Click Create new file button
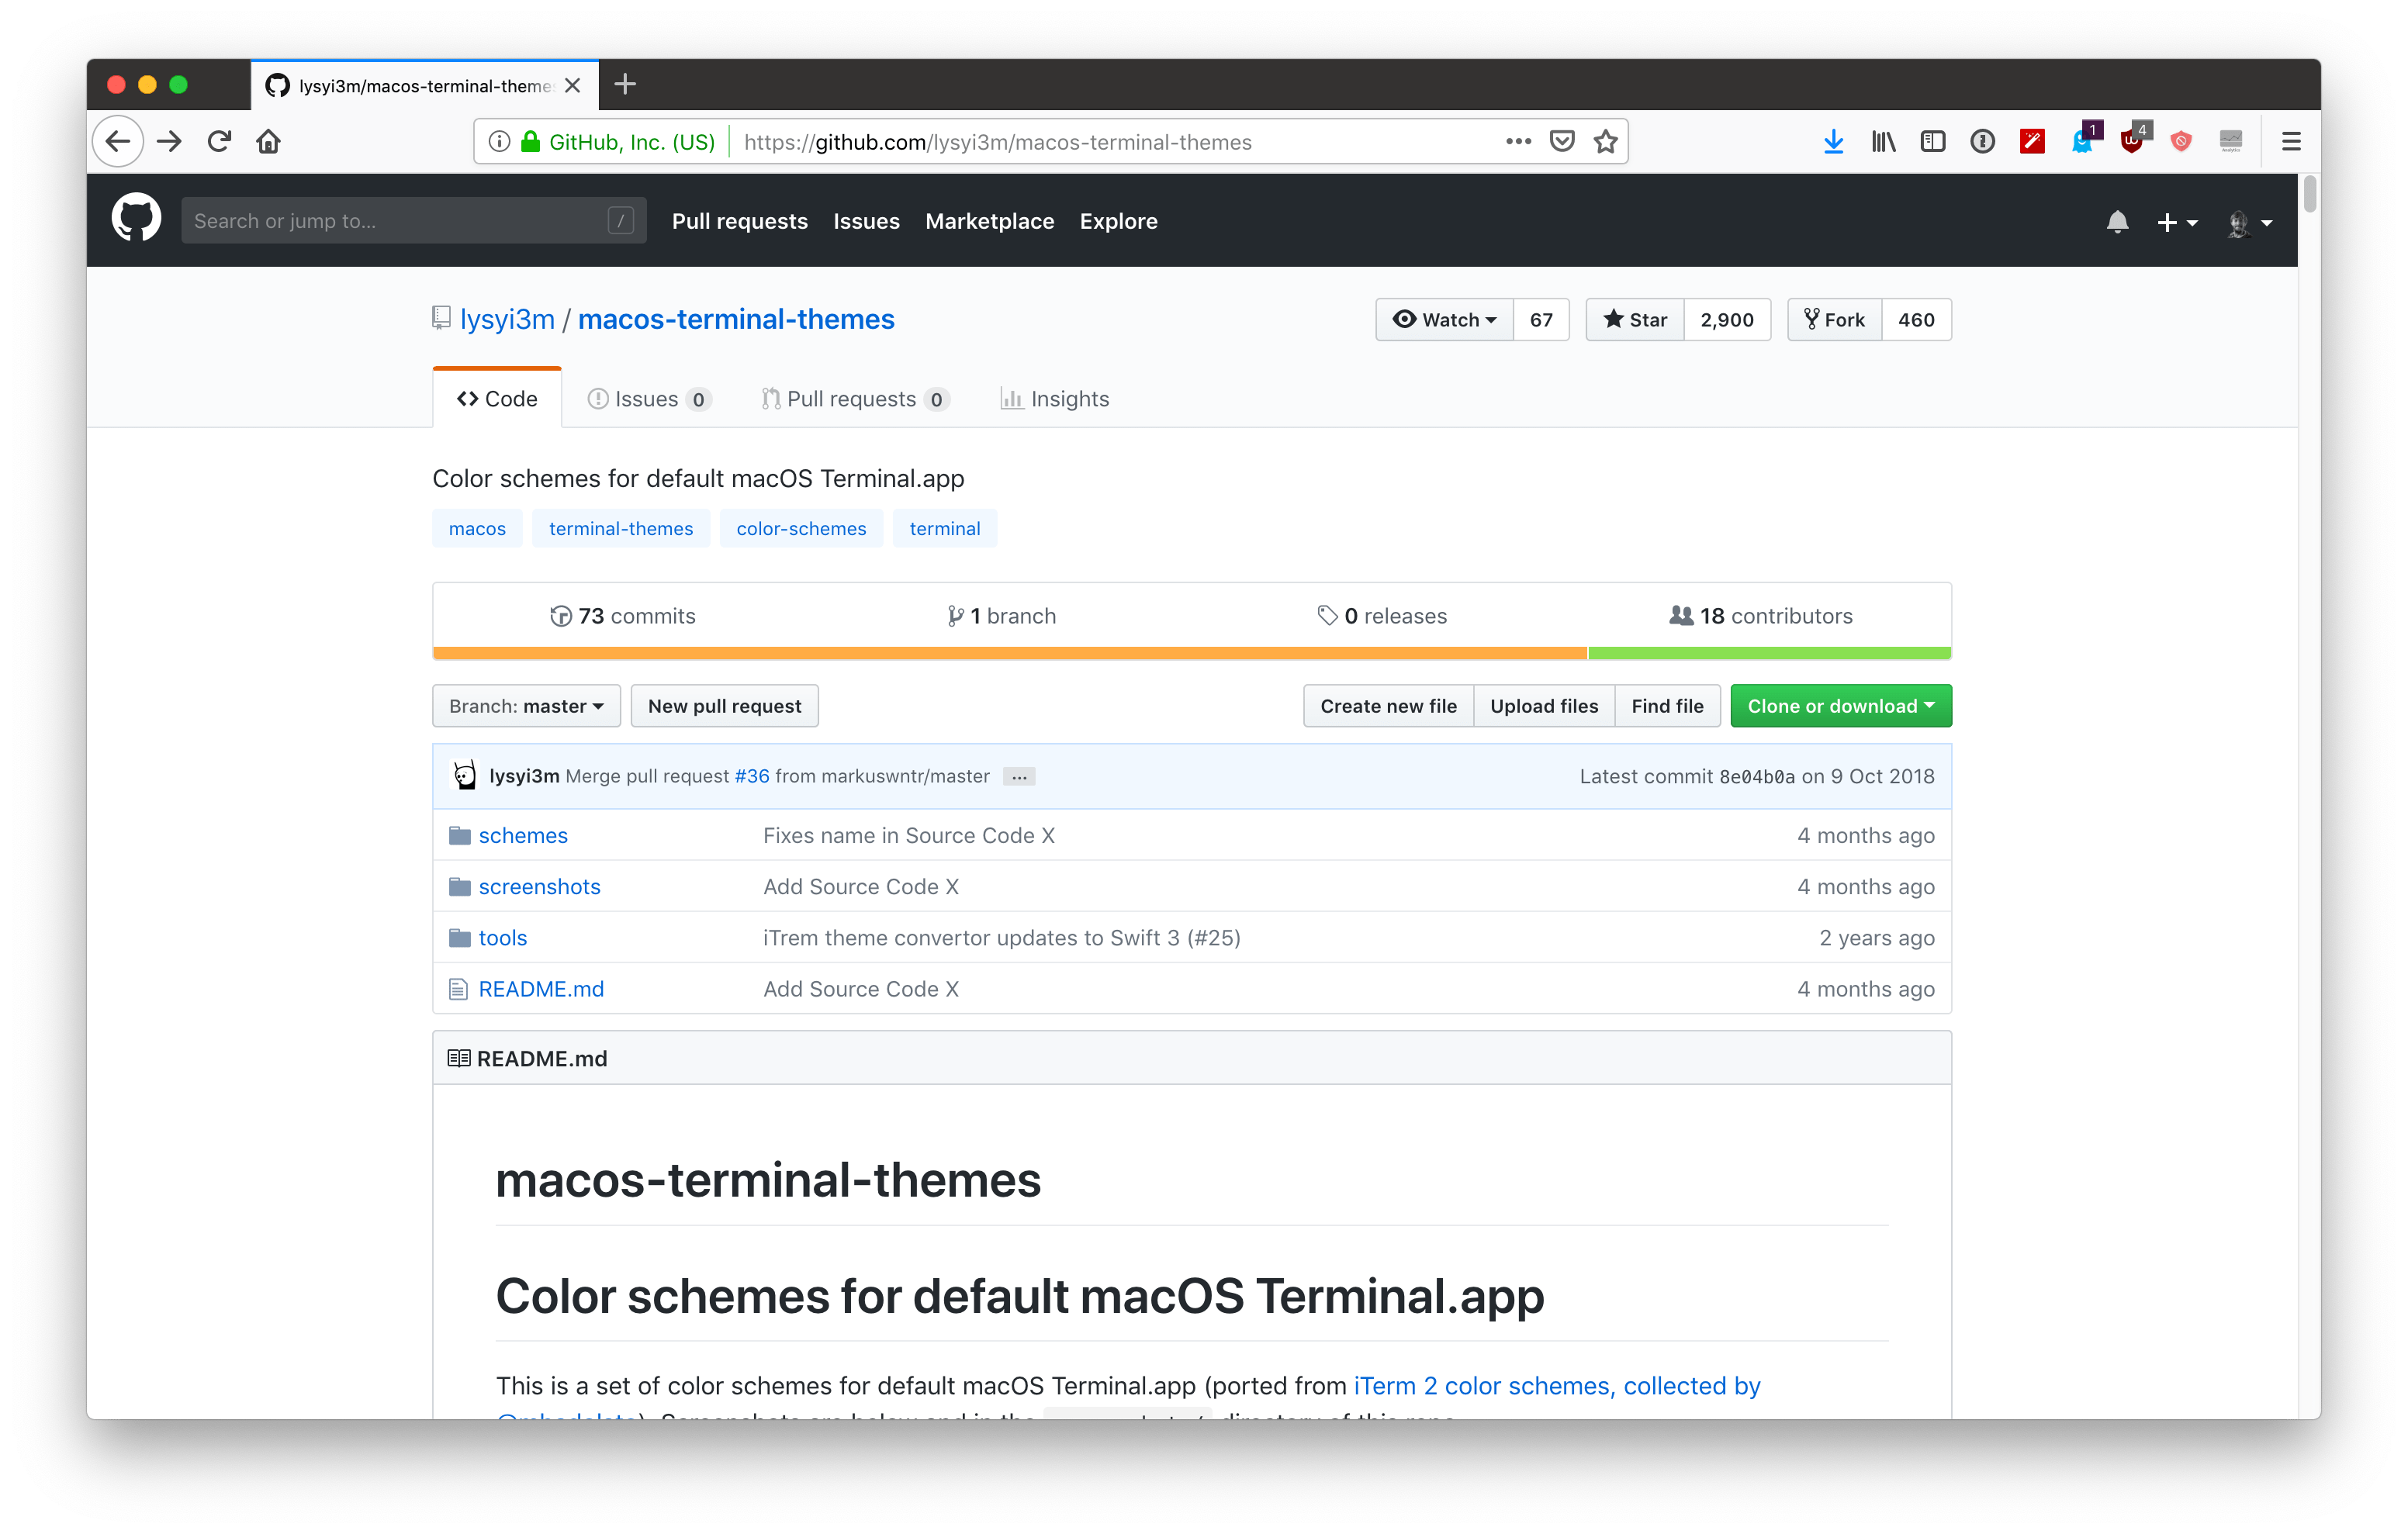2408x1534 pixels. pyautogui.click(x=1387, y=706)
